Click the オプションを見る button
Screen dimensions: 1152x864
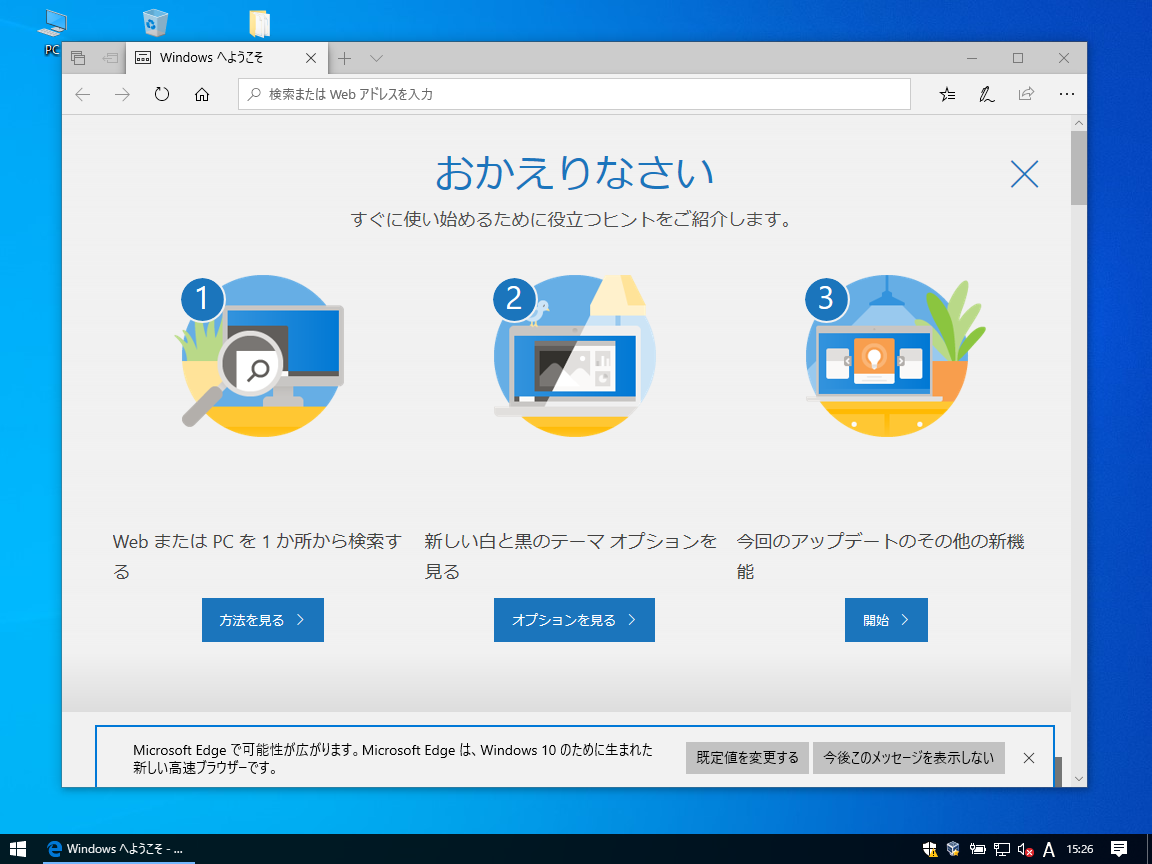click(x=574, y=620)
